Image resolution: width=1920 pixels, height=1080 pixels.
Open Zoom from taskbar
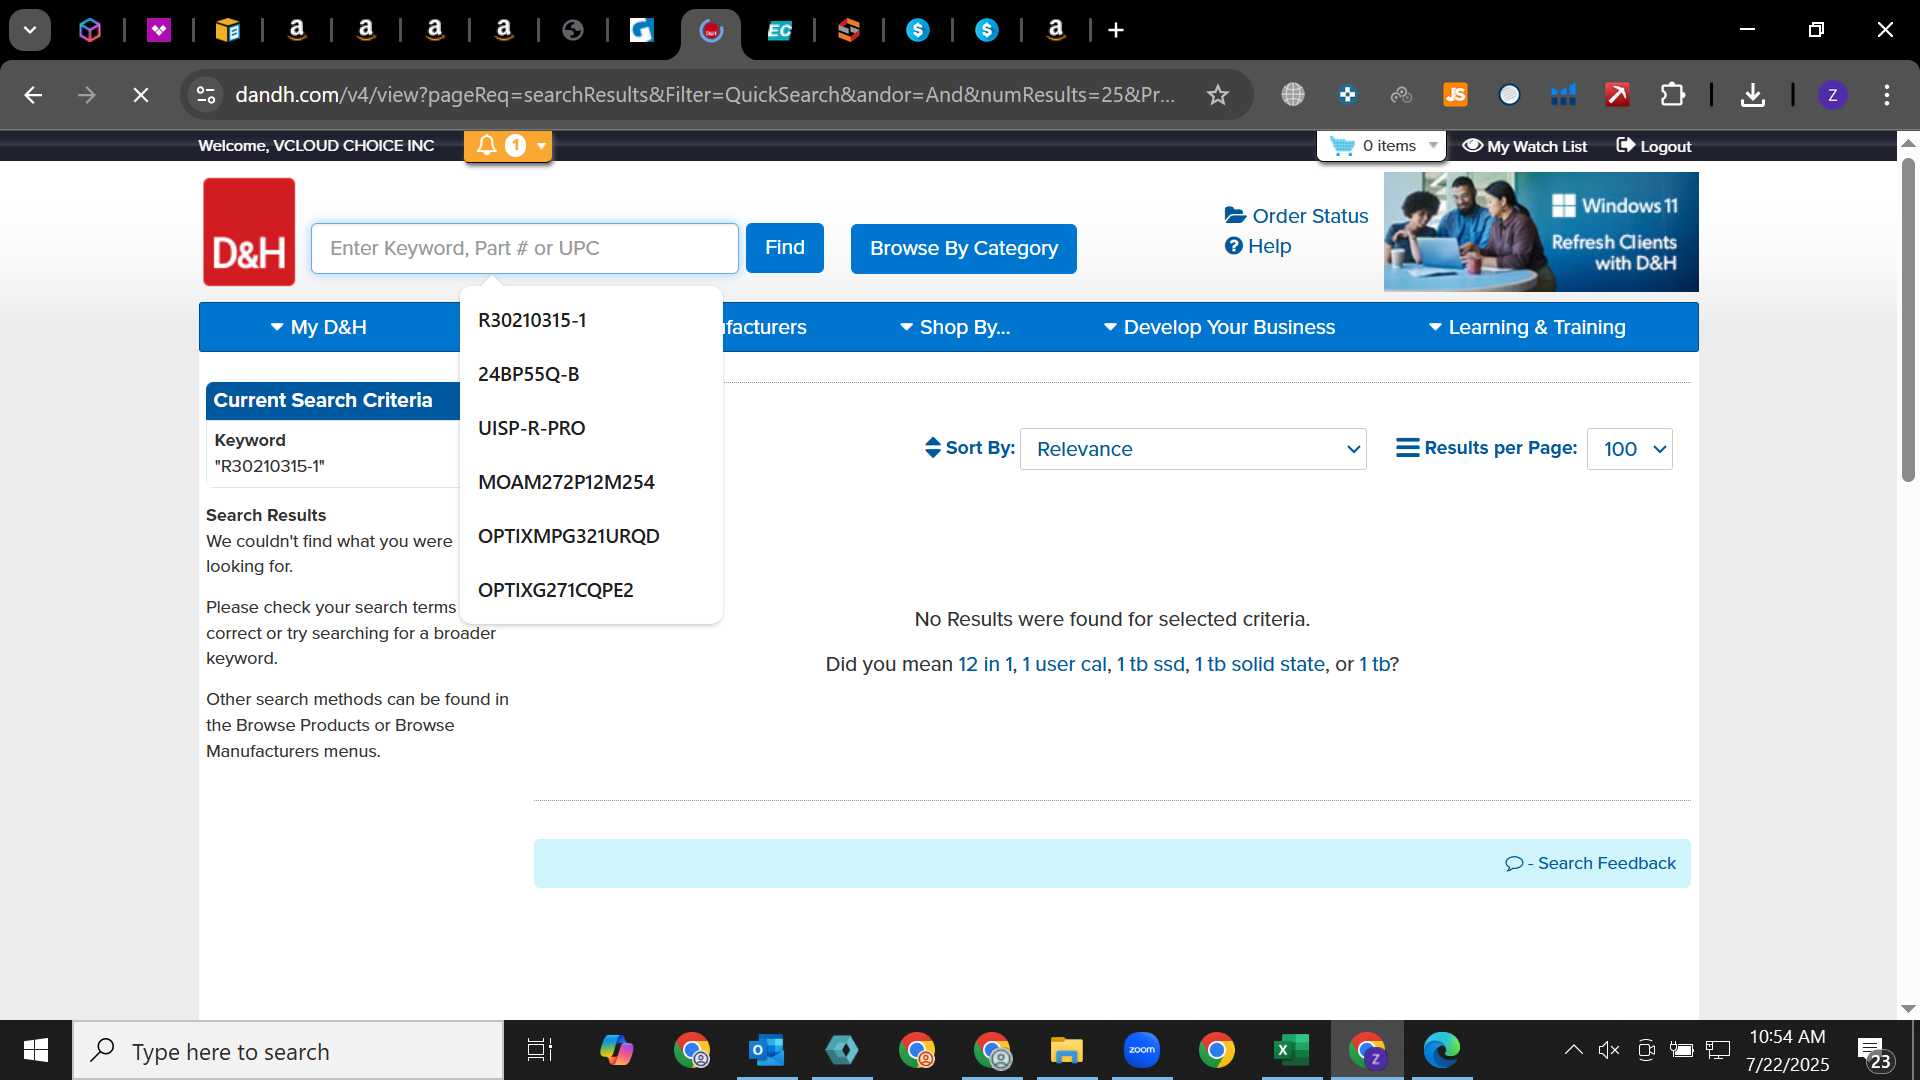(1141, 1050)
